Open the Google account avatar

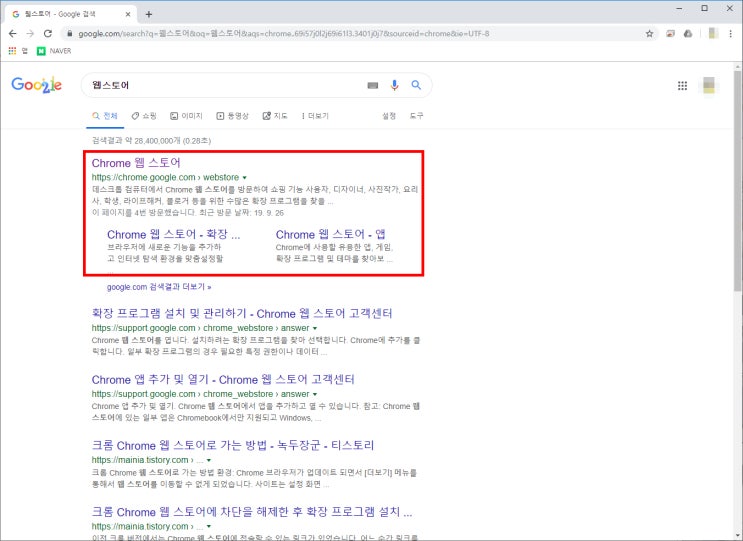709,85
